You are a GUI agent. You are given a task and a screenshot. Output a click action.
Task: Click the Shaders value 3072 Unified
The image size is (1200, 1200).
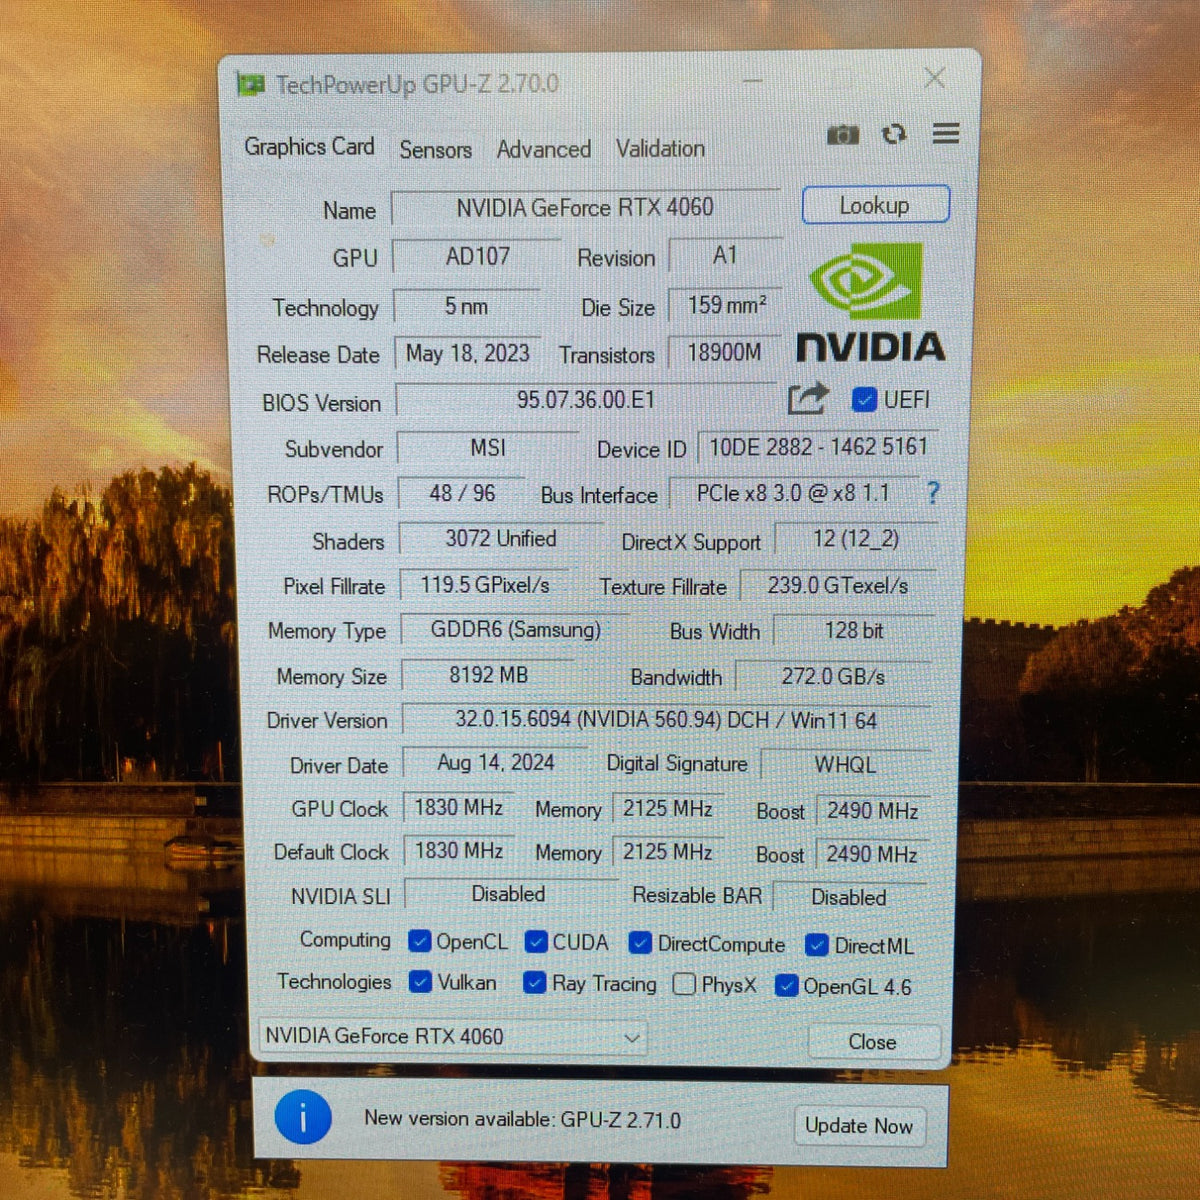point(500,538)
